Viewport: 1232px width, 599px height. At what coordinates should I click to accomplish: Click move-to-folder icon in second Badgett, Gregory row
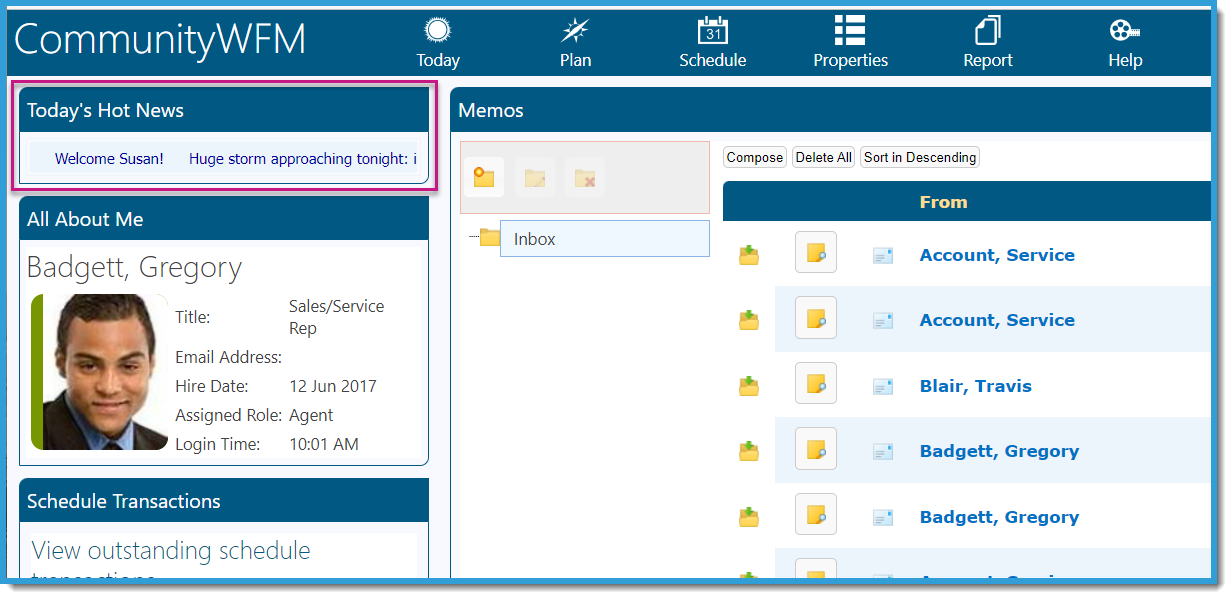coord(749,518)
